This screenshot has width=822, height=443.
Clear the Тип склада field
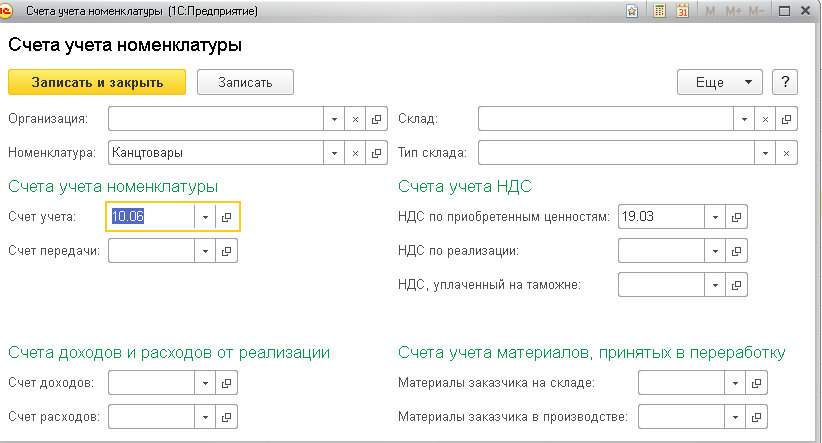[786, 153]
